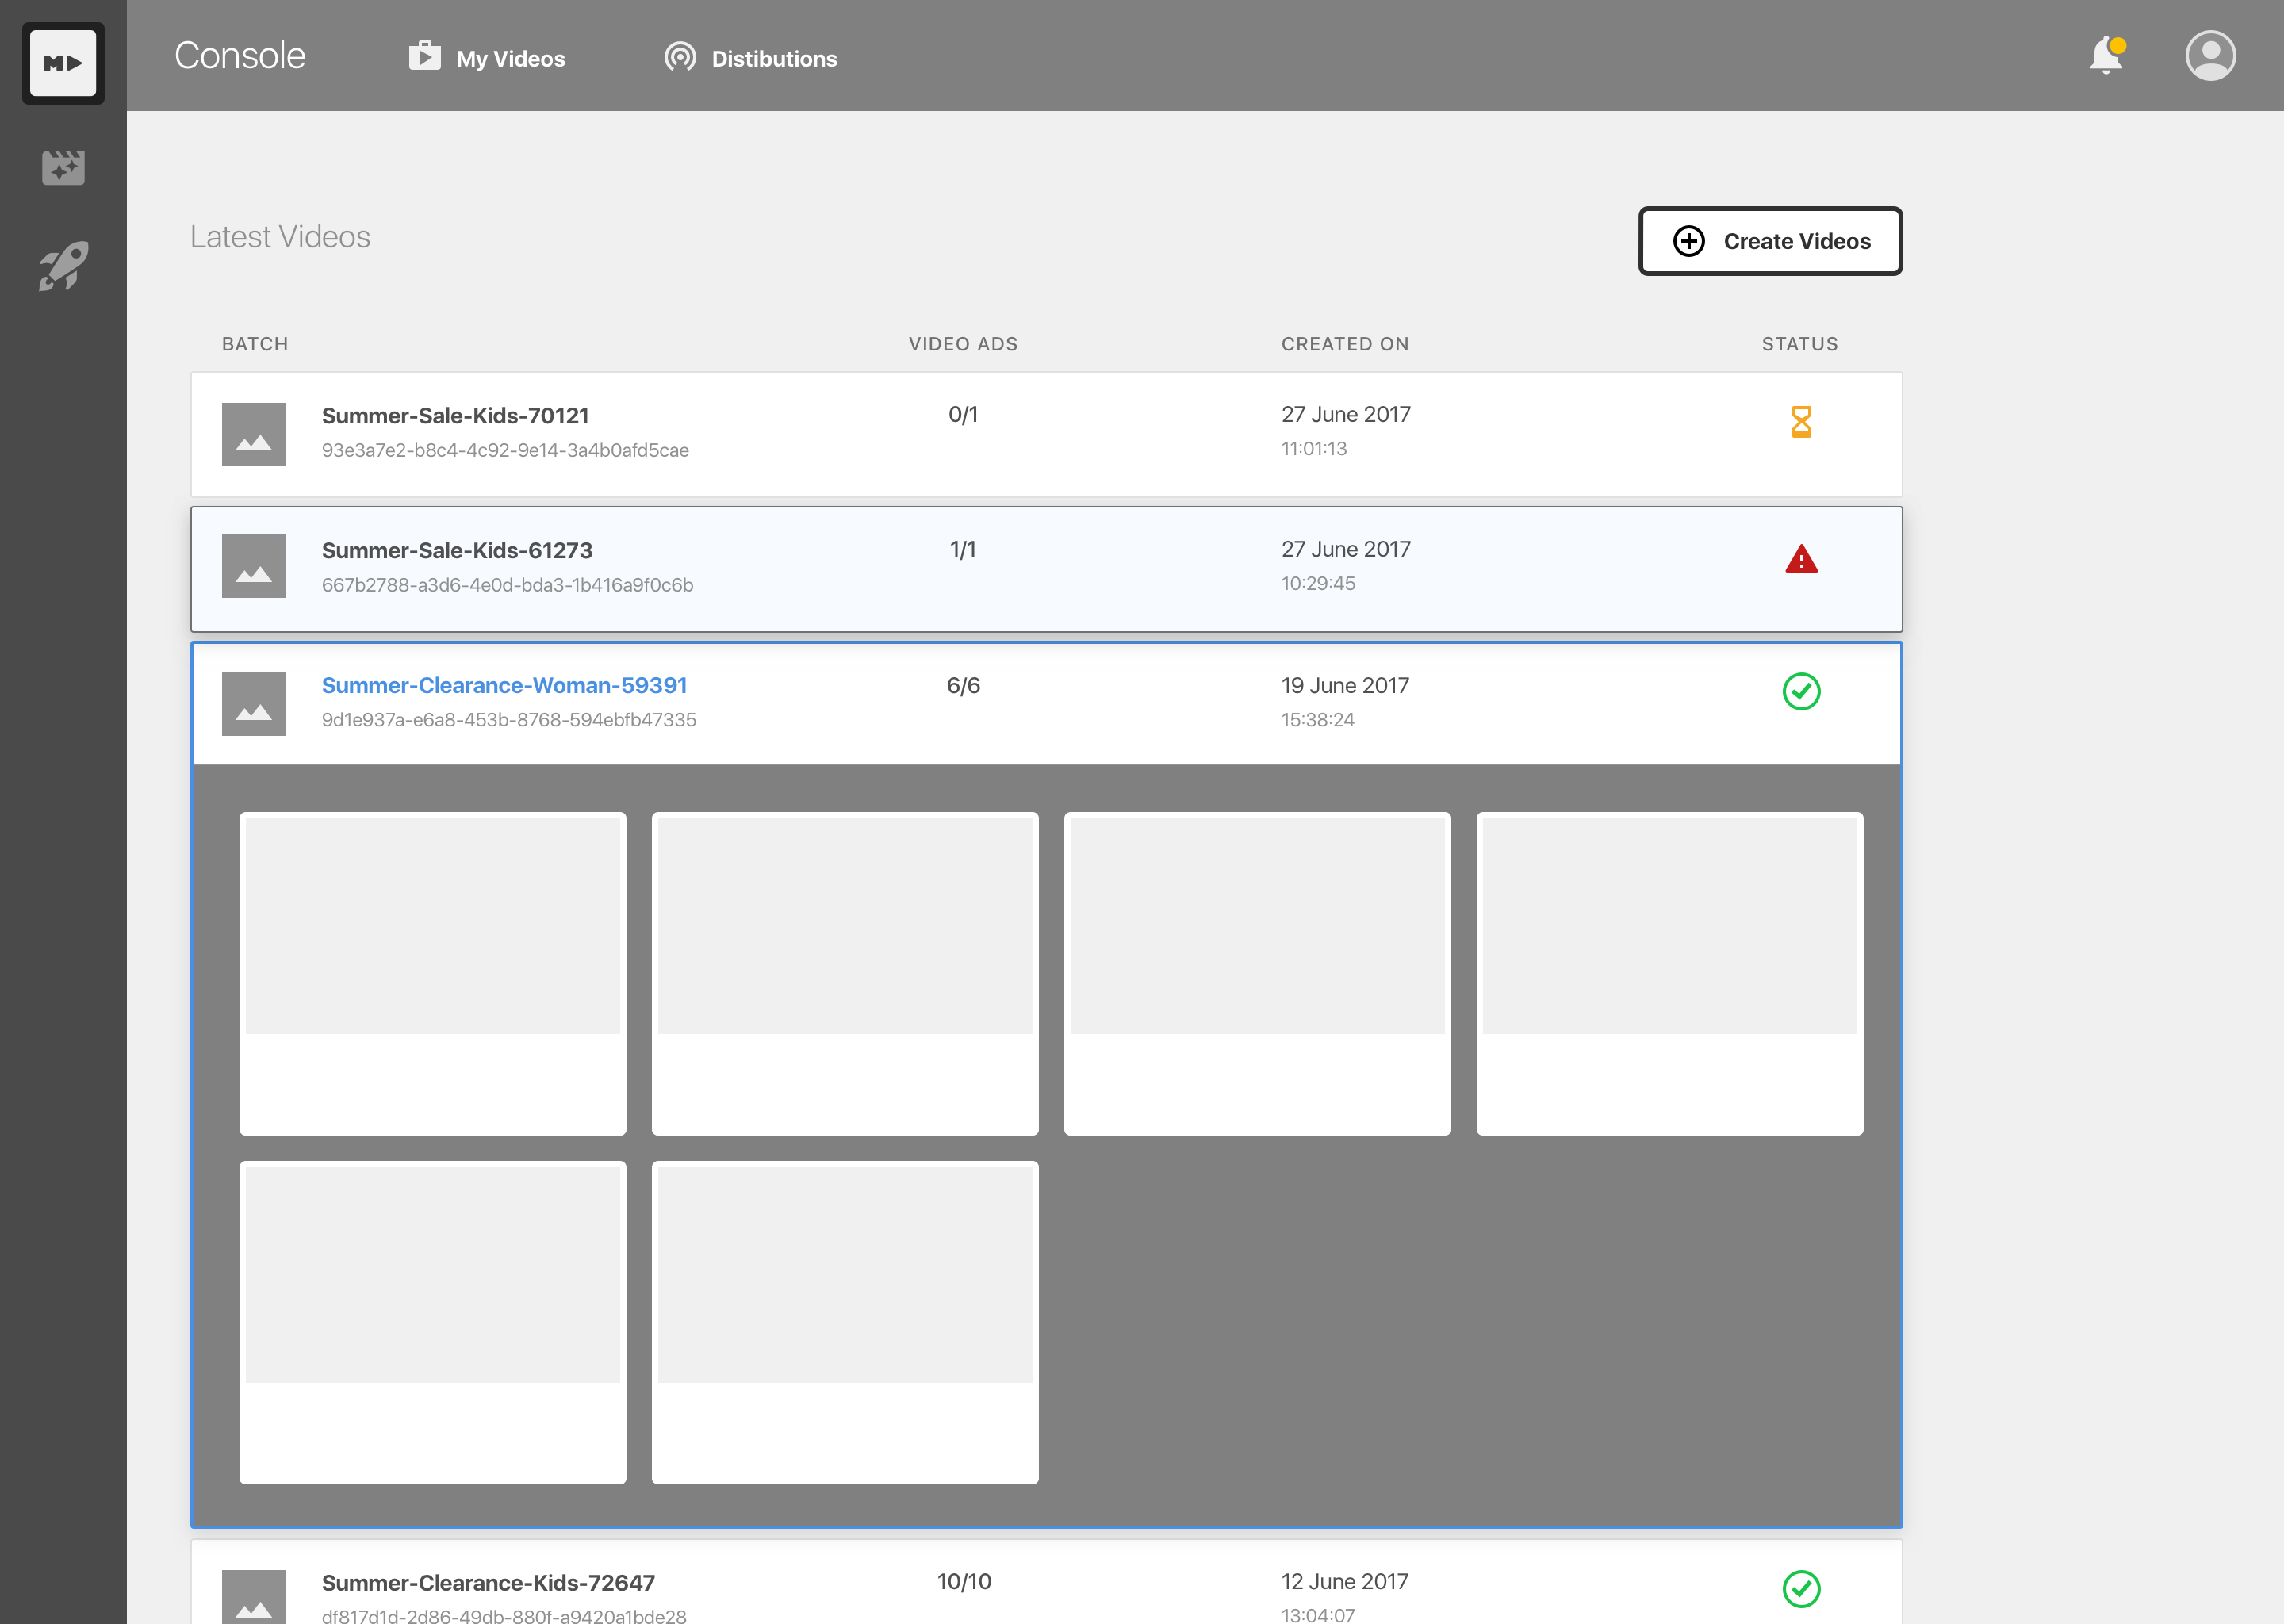Select the fourth video card in top row
This screenshot has height=1624, width=2284.
click(1669, 972)
